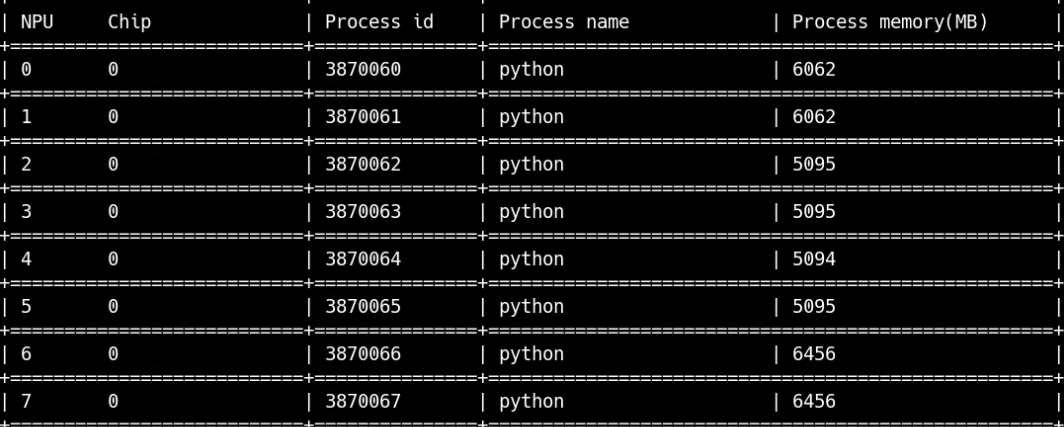
Task: Click on process id 3870062
Action: (363, 164)
